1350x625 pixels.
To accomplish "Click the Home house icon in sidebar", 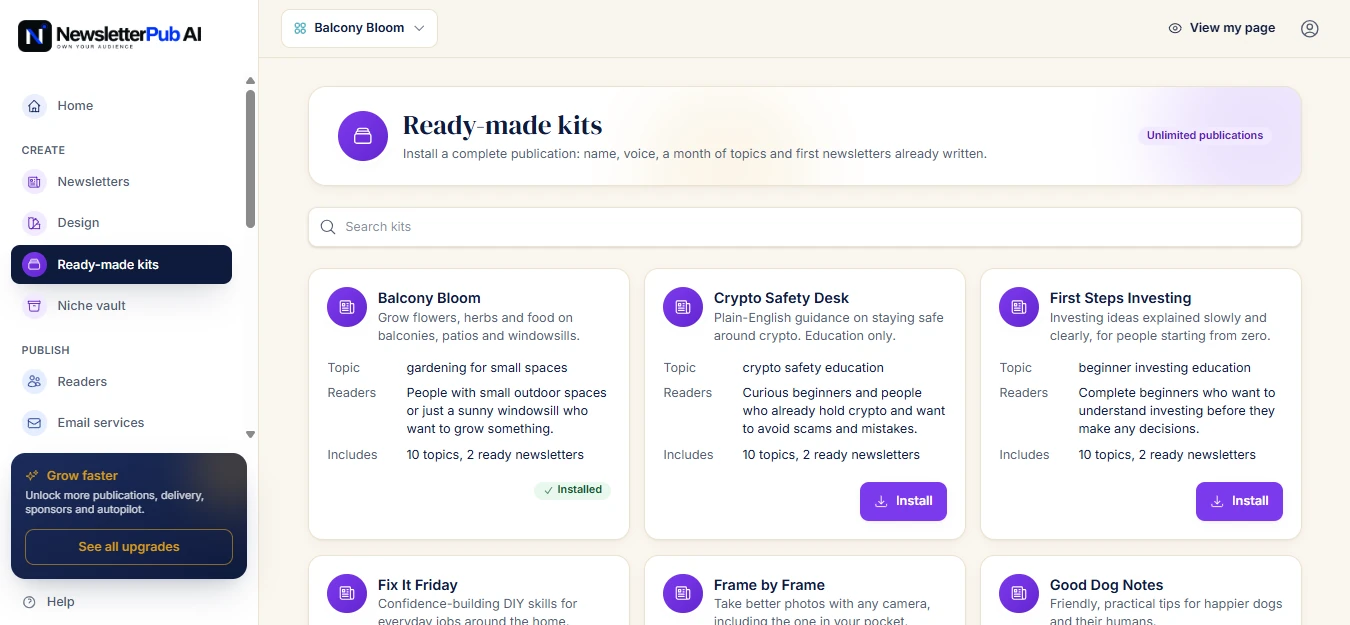I will 35,106.
